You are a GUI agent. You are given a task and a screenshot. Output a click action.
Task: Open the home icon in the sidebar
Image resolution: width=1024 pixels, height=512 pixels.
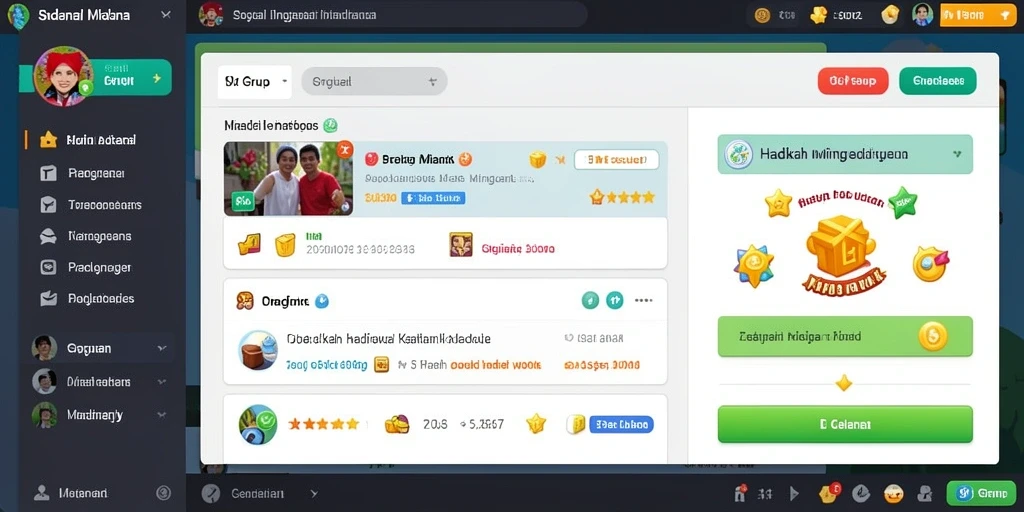pos(48,140)
